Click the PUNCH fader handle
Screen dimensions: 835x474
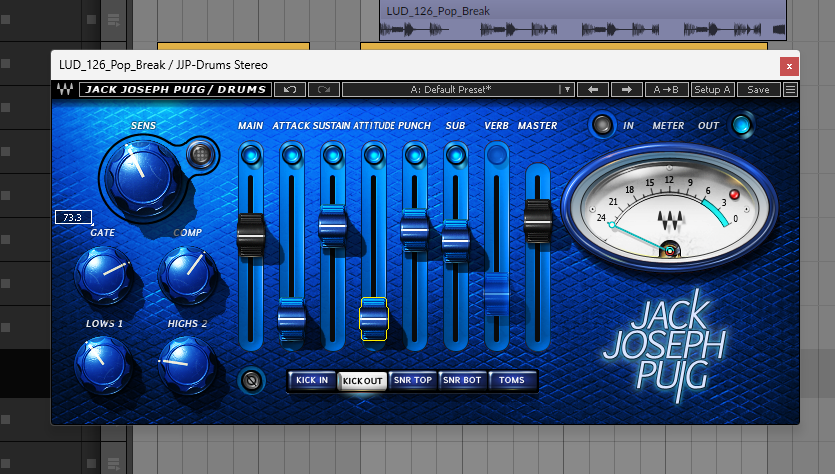(x=415, y=230)
